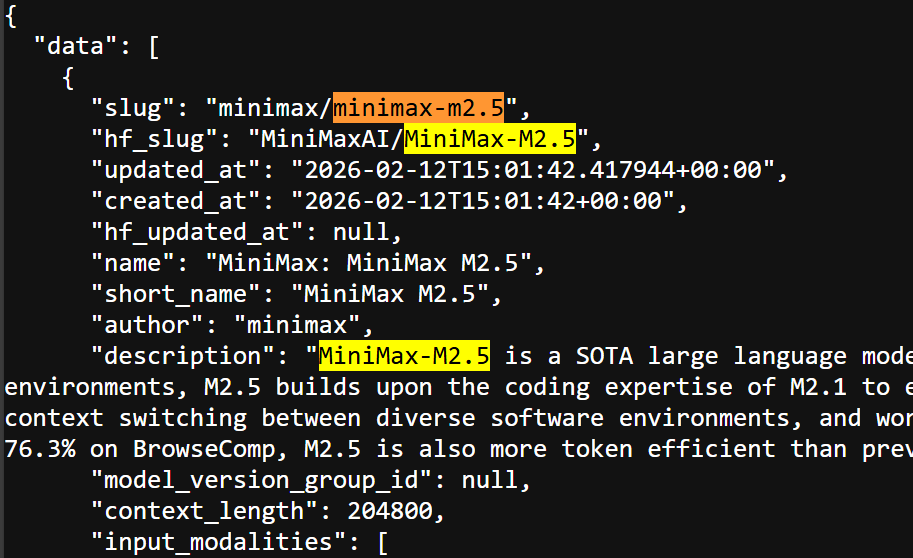Click the "created_at" key
Viewport: 913px width, 558px height.
(x=175, y=200)
